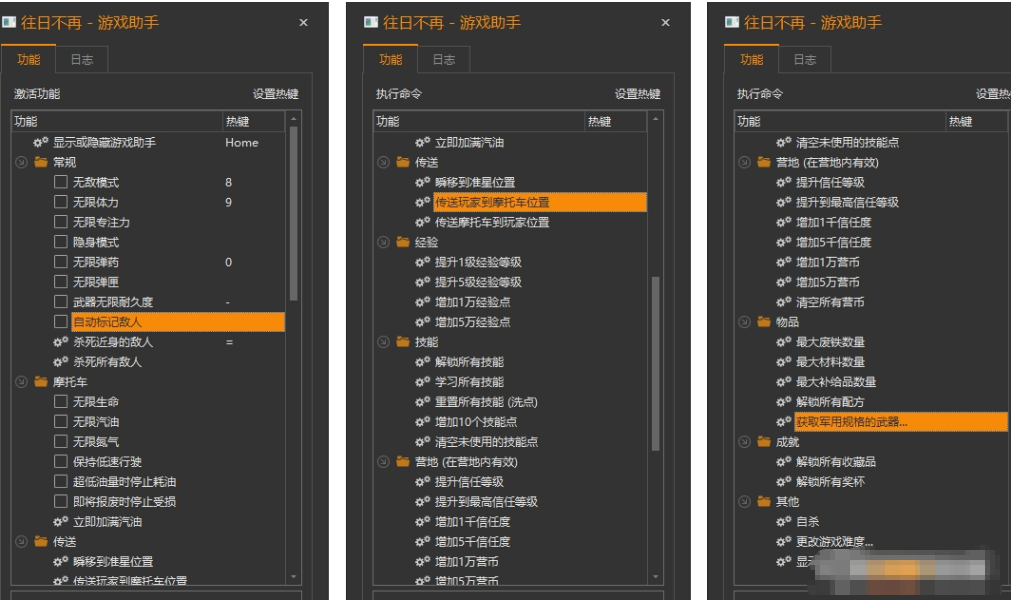Open 日志 tab in the middle window
Image resolution: width=1012 pixels, height=600 pixels.
coord(444,59)
